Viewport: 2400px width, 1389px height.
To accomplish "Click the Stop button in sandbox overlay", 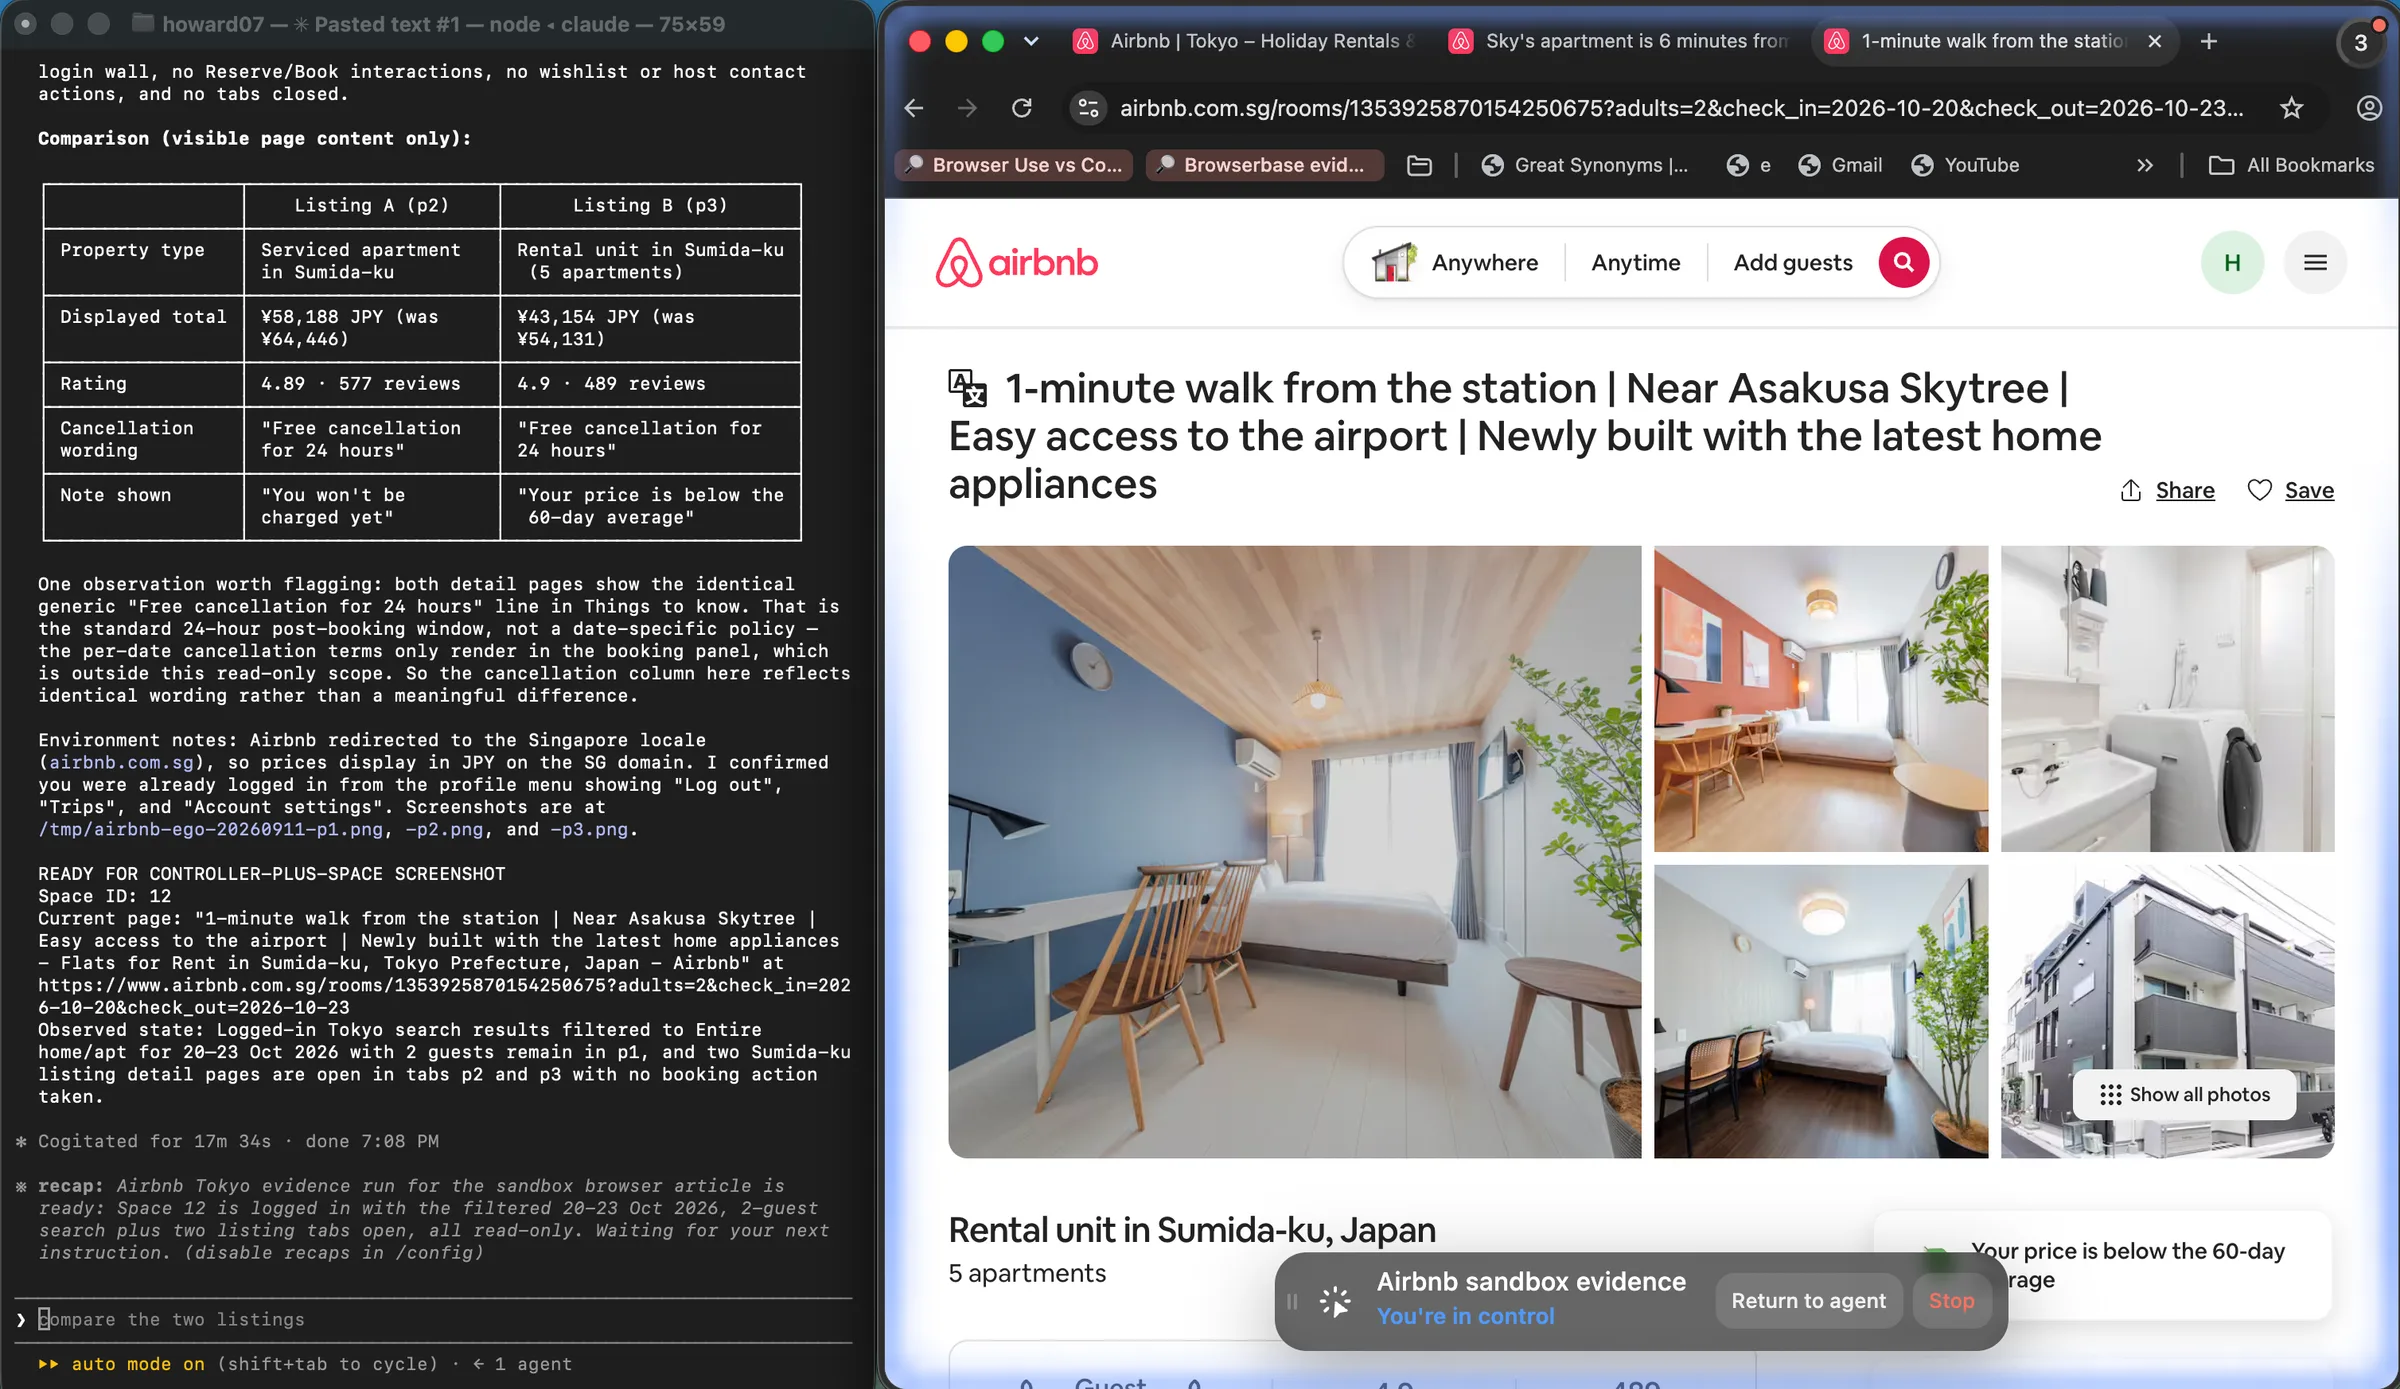I will coord(1951,1302).
